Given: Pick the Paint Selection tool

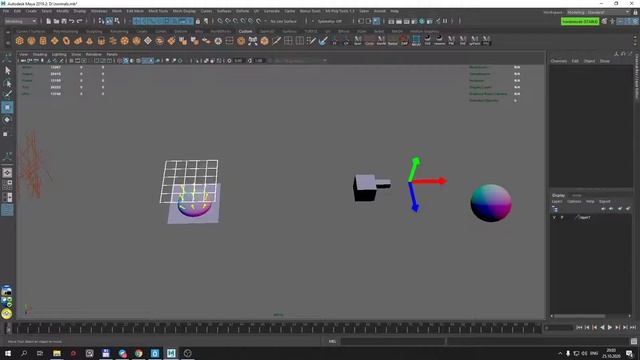Looking at the screenshot, I should (x=7, y=94).
